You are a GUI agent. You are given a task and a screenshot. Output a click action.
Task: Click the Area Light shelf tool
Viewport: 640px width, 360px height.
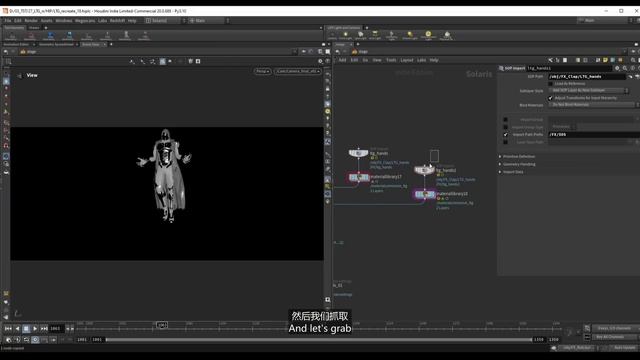coord(375,36)
